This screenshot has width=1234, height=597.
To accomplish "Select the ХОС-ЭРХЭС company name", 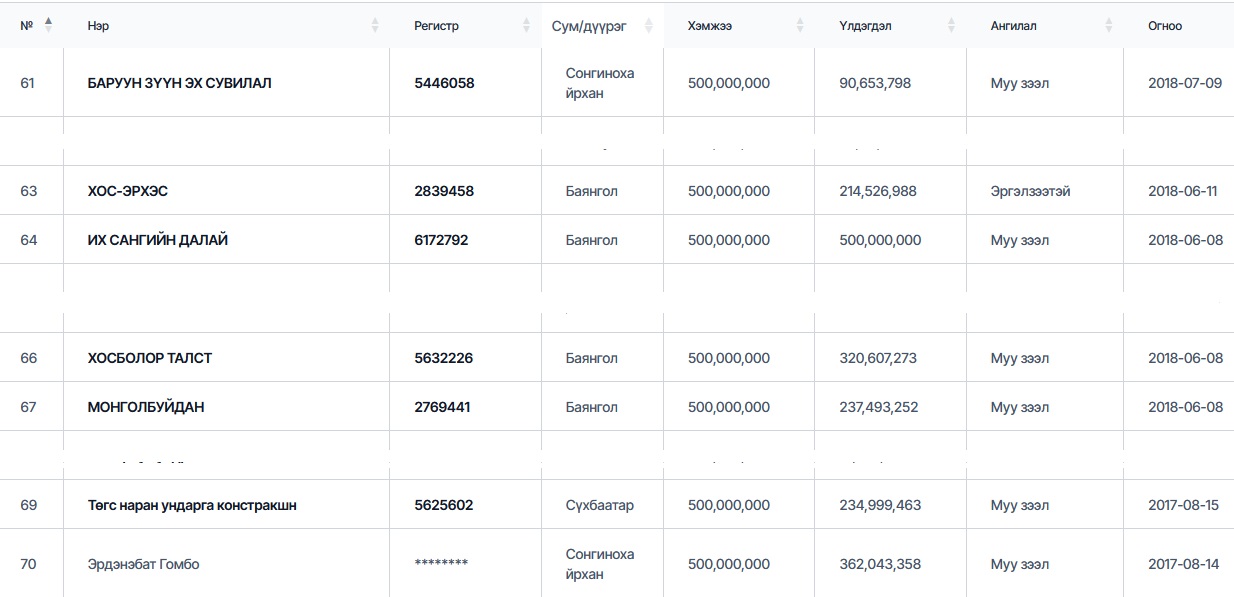I will point(135,191).
